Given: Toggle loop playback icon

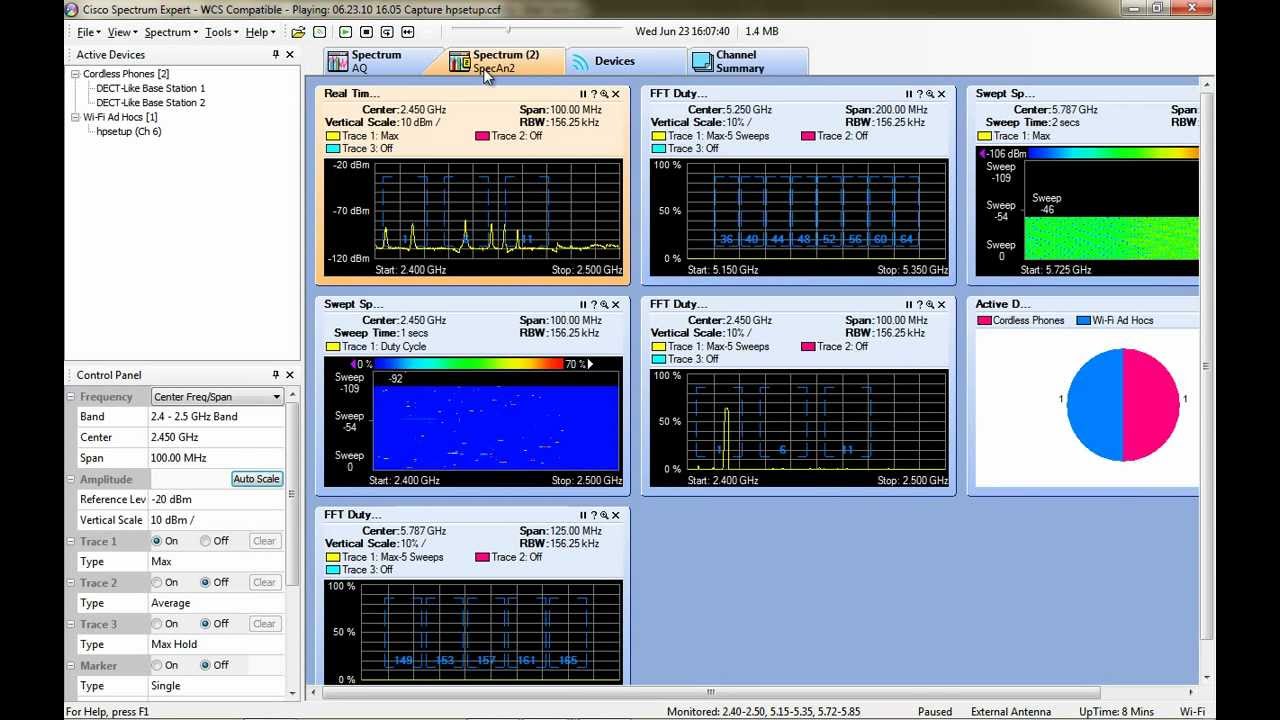Looking at the screenshot, I should [x=387, y=32].
